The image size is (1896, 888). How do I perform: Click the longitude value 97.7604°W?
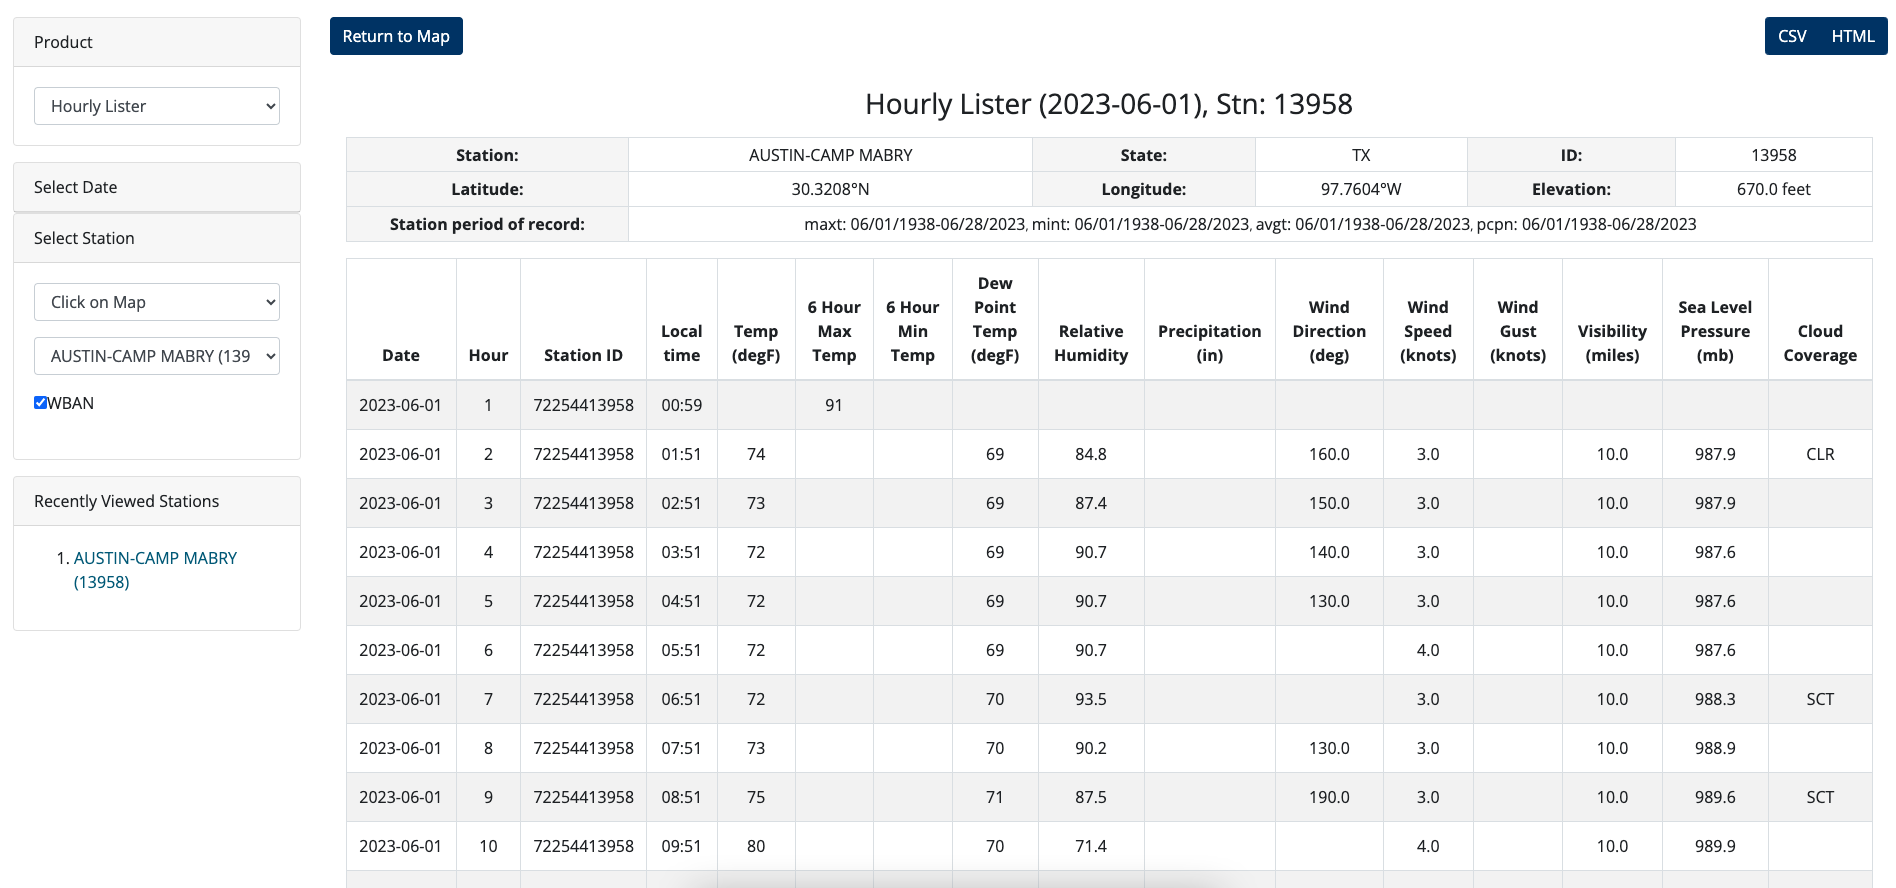pyautogui.click(x=1361, y=189)
